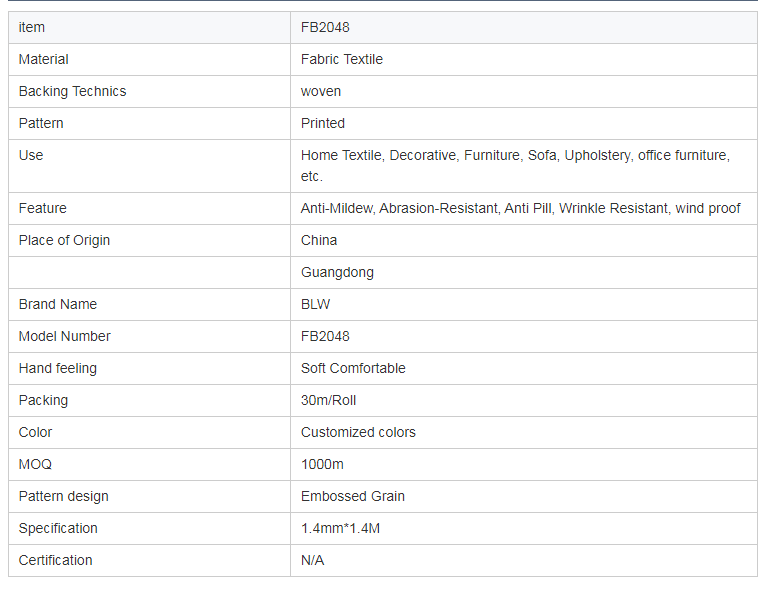Click the 'Printed' pattern value
This screenshot has height=589, width=766.
(323, 123)
